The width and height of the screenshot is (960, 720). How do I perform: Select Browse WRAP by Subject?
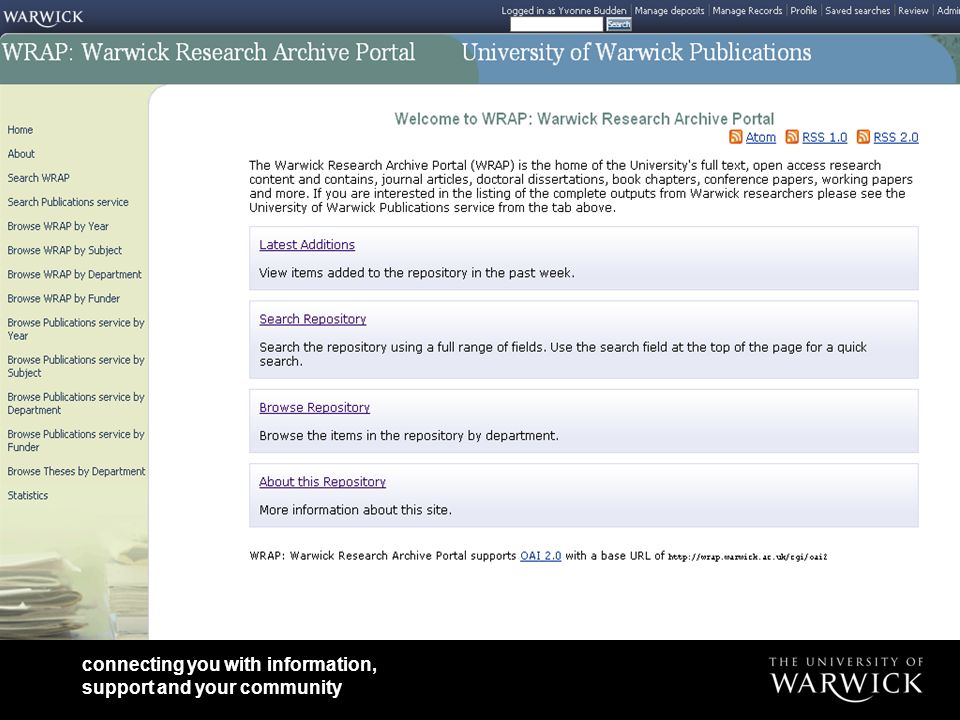pyautogui.click(x=64, y=250)
